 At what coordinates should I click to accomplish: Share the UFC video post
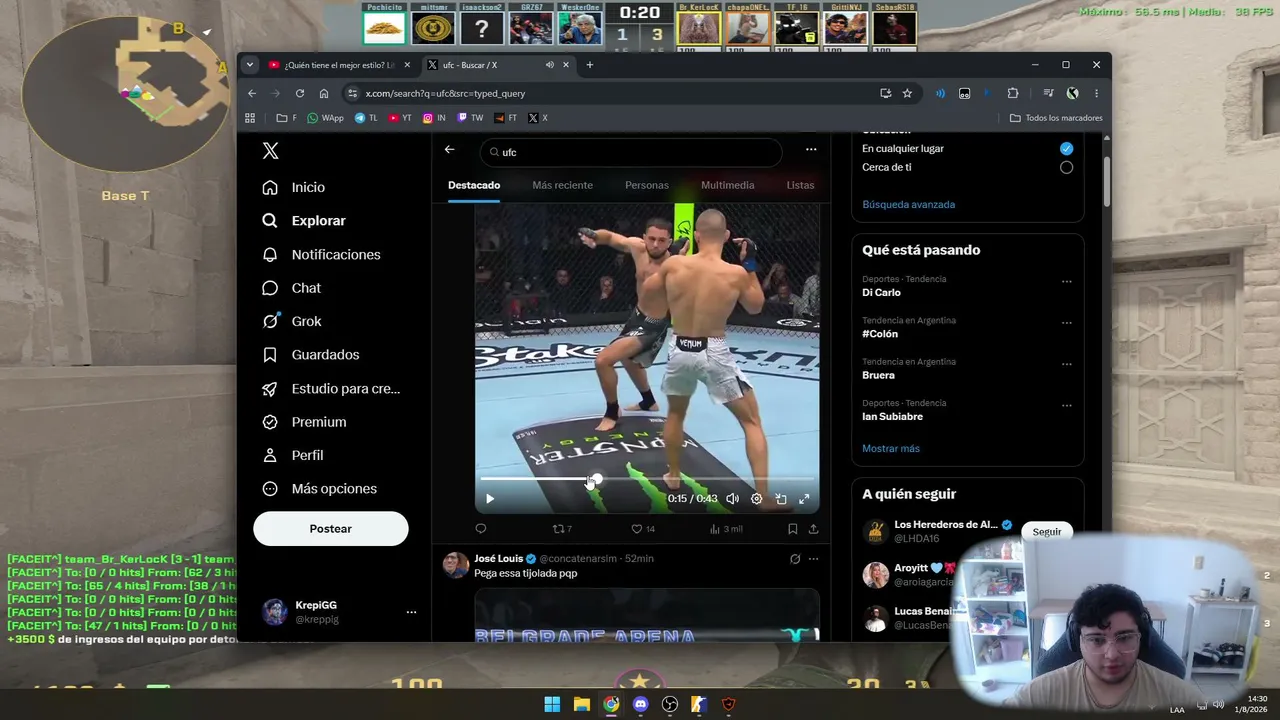813,529
